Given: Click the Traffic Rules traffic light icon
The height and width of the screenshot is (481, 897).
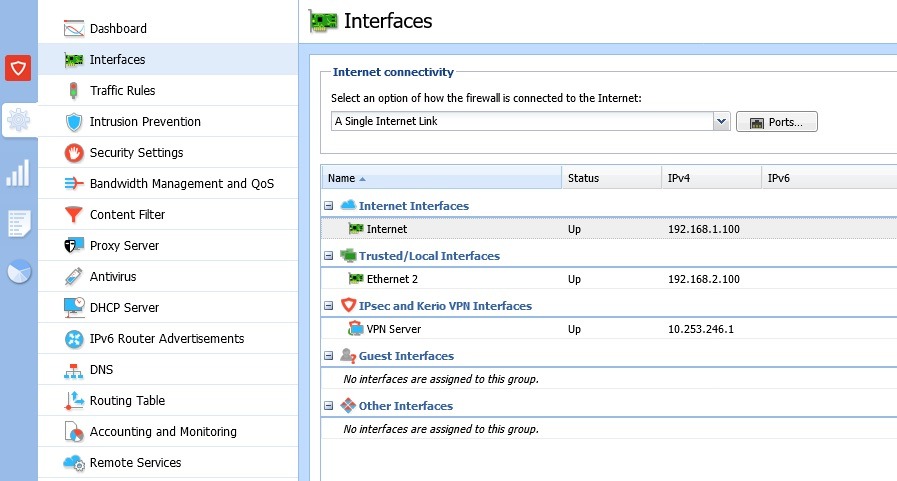Looking at the screenshot, I should [x=73, y=91].
